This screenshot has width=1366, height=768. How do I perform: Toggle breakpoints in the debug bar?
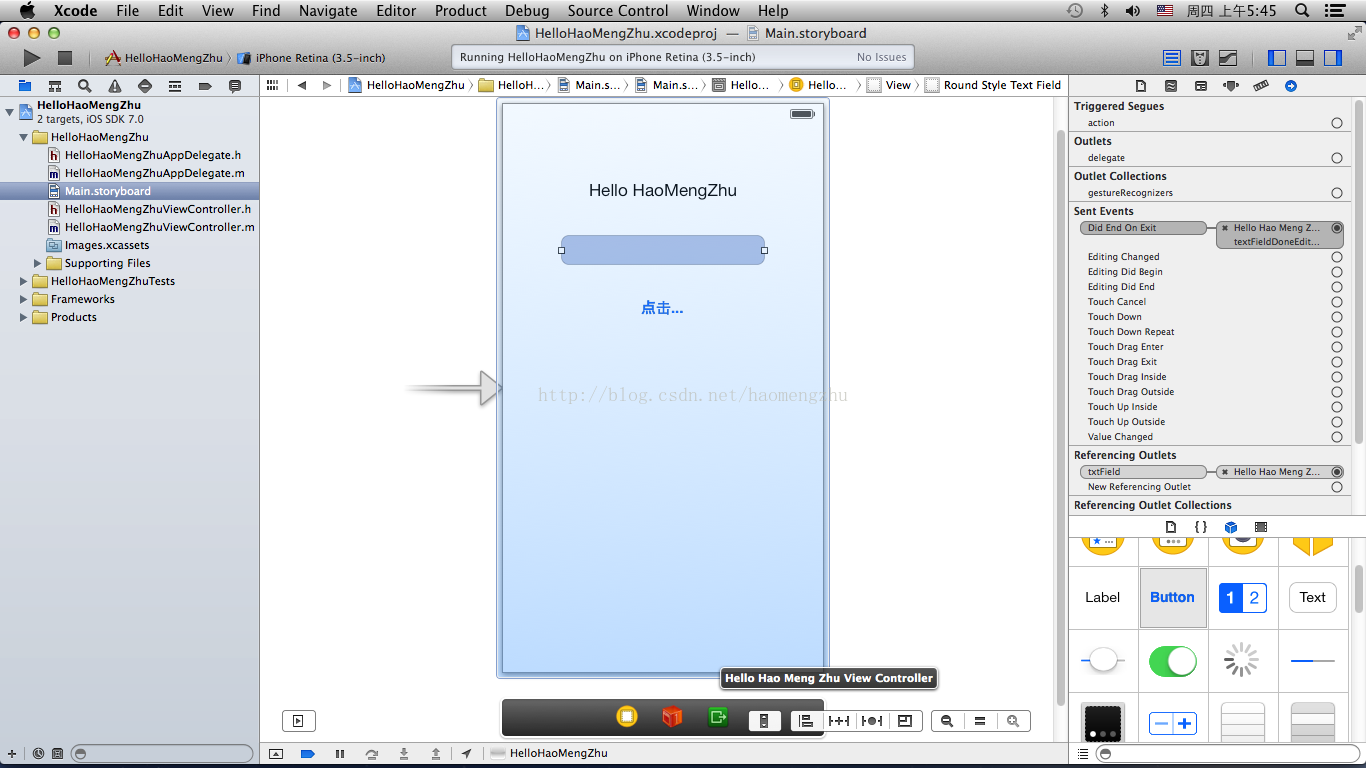pyautogui.click(x=308, y=753)
